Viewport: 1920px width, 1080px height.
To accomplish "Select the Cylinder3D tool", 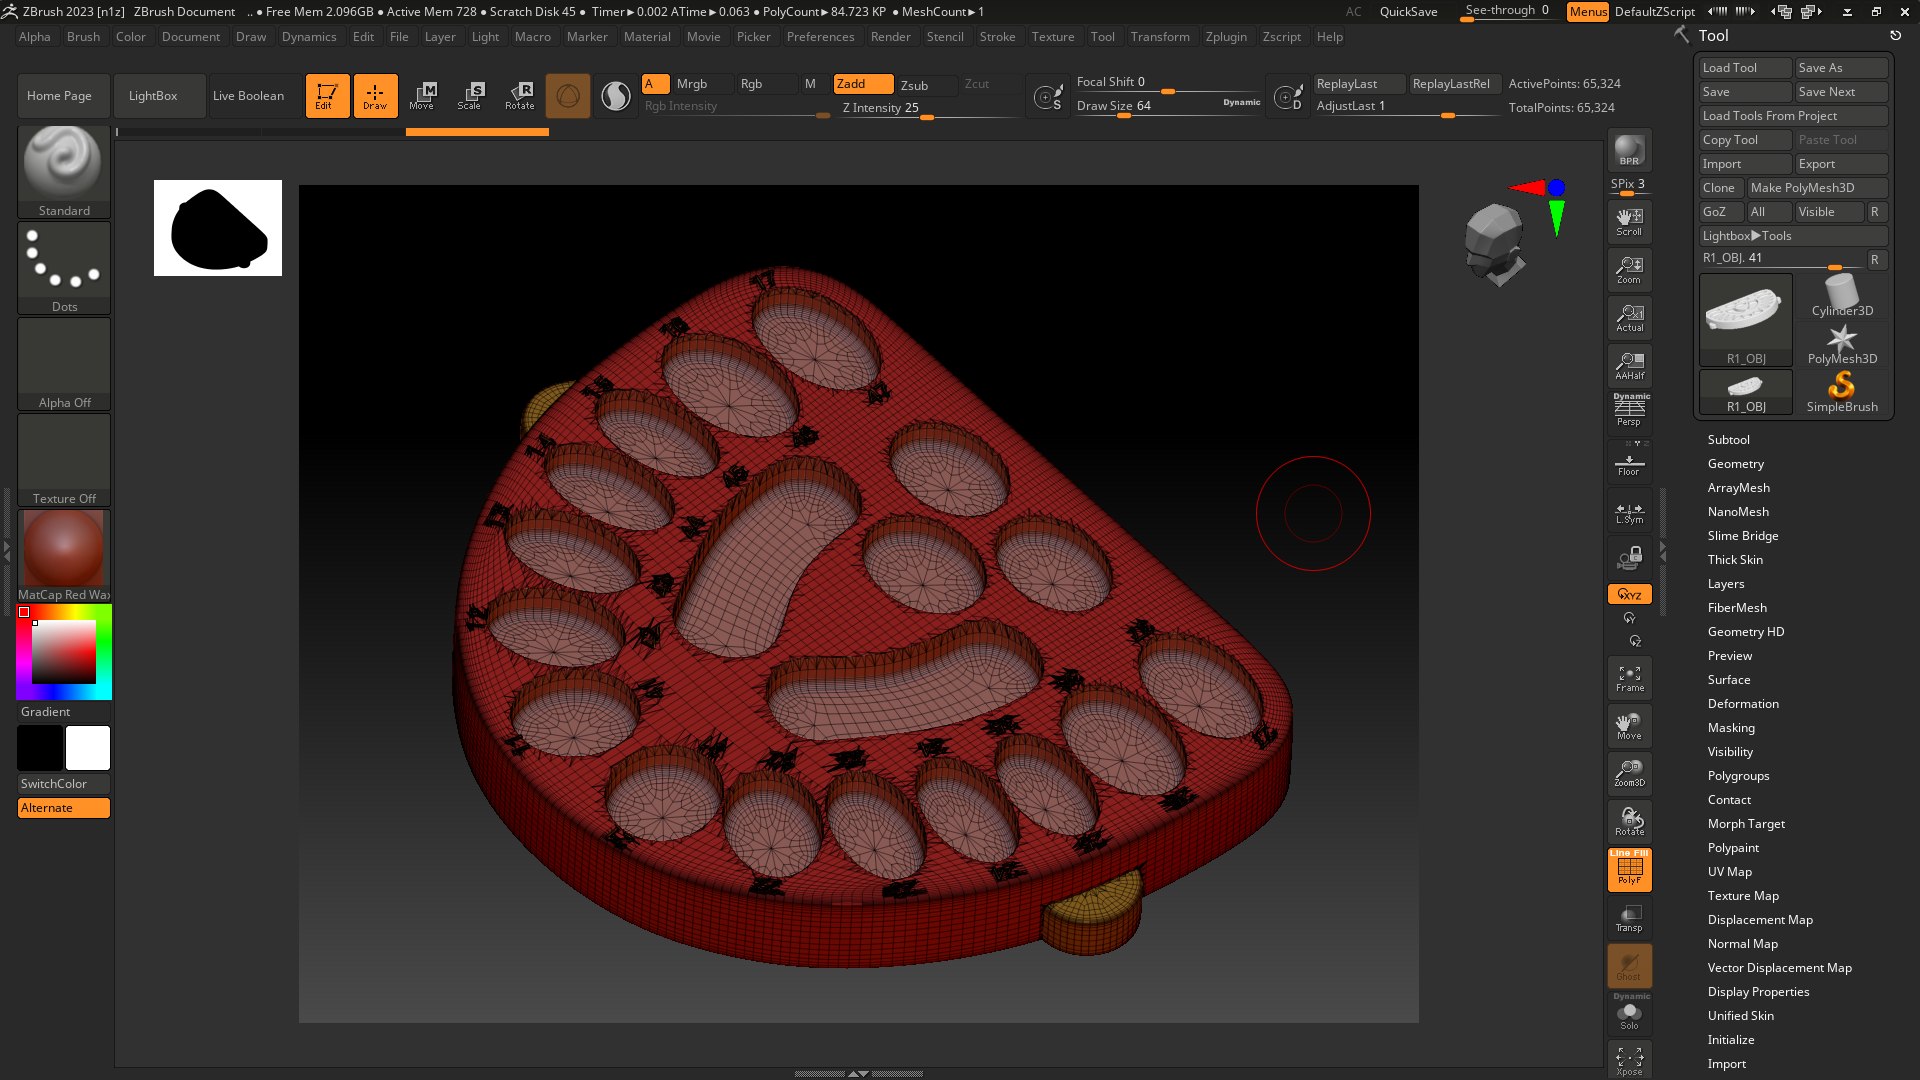I will 1842,296.
